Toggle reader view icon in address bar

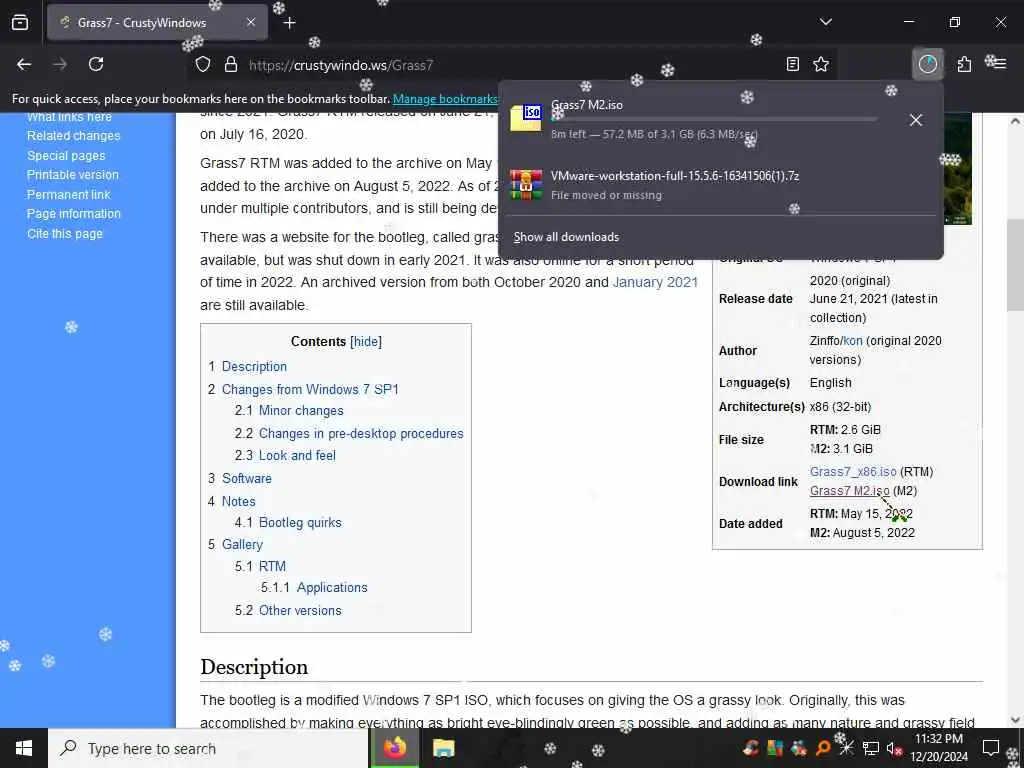(793, 64)
